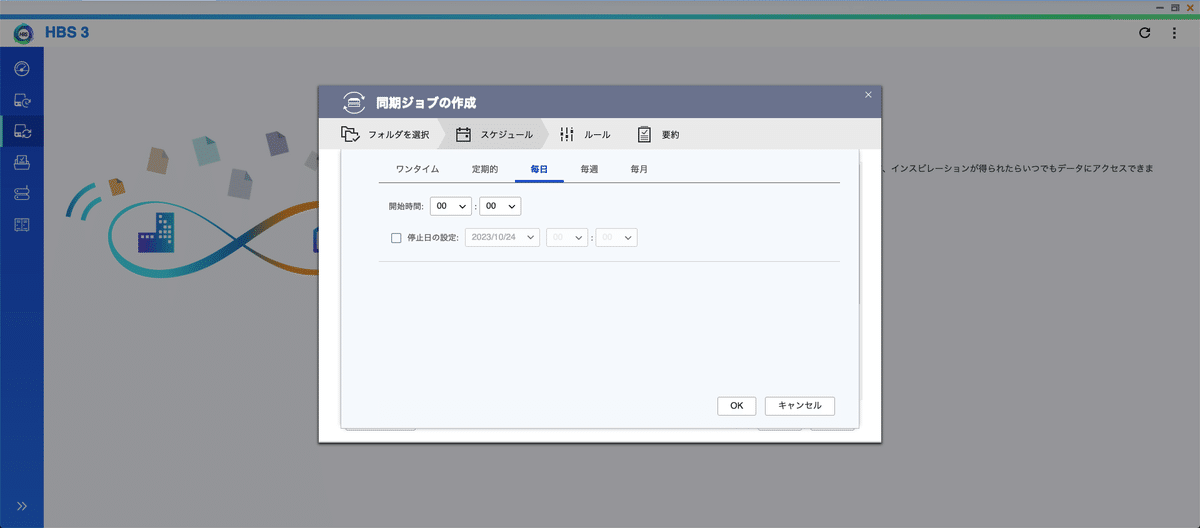The width and height of the screenshot is (1200, 528).
Task: Open the 2023/10/24 stop date dropdown
Action: click(502, 238)
